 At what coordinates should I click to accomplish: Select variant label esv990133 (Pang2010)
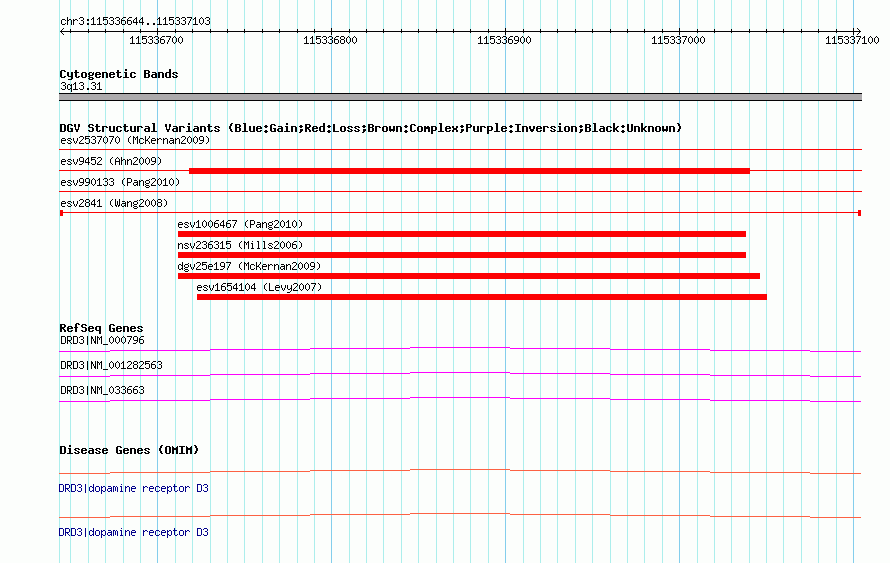120,182
